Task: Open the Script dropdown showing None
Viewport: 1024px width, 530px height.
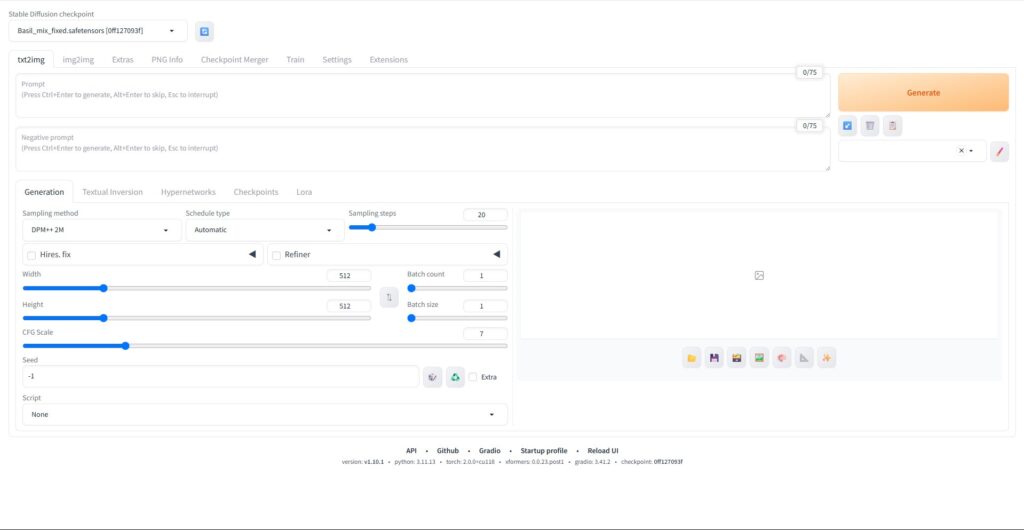Action: [264, 414]
